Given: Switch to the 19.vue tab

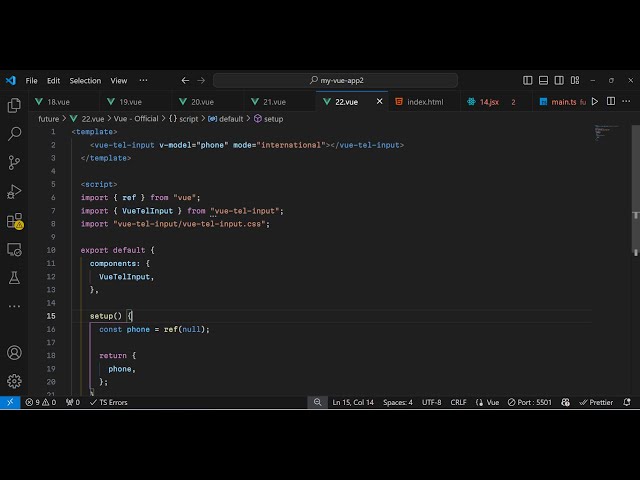Looking at the screenshot, I should [x=130, y=102].
